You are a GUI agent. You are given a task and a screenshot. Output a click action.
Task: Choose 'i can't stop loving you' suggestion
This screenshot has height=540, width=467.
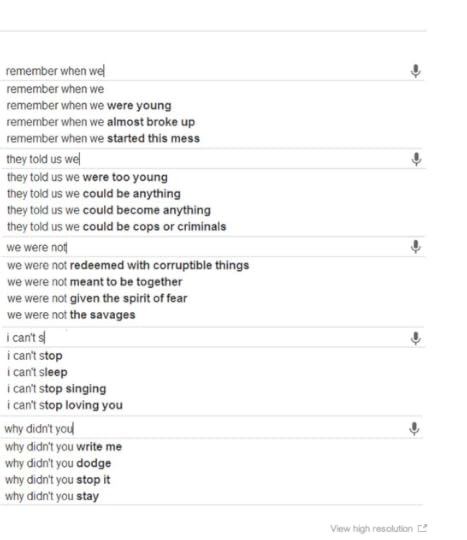[x=65, y=405]
